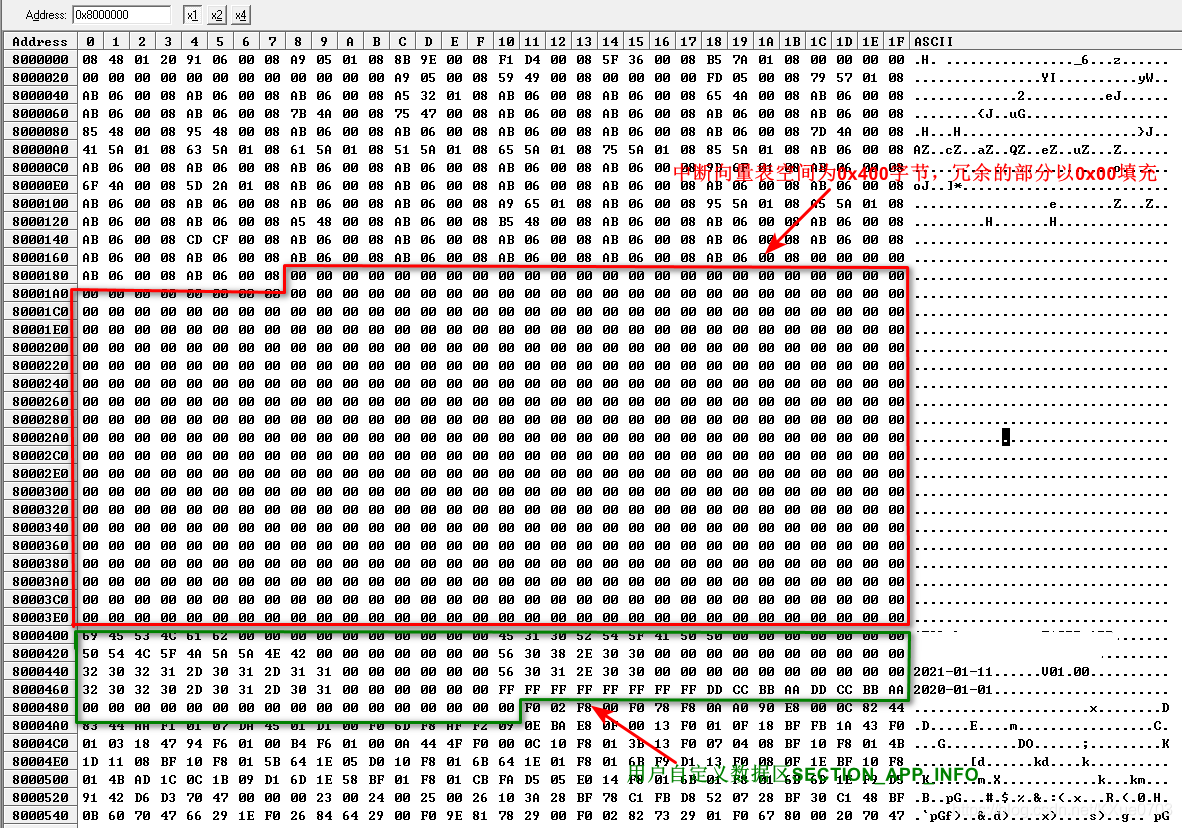Select address row 80004A0
Viewport: 1182px width, 828px height.
40,725
